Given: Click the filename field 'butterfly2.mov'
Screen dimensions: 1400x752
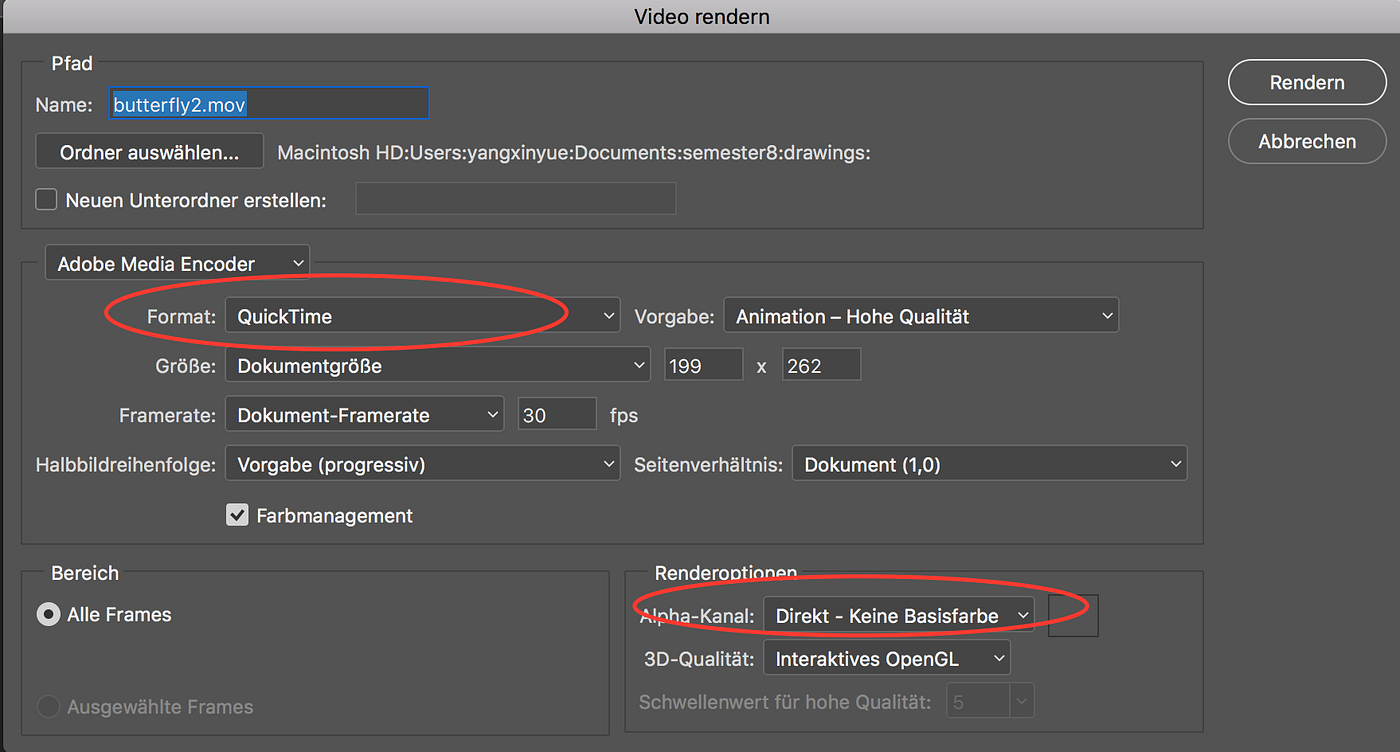Looking at the screenshot, I should coord(268,103).
